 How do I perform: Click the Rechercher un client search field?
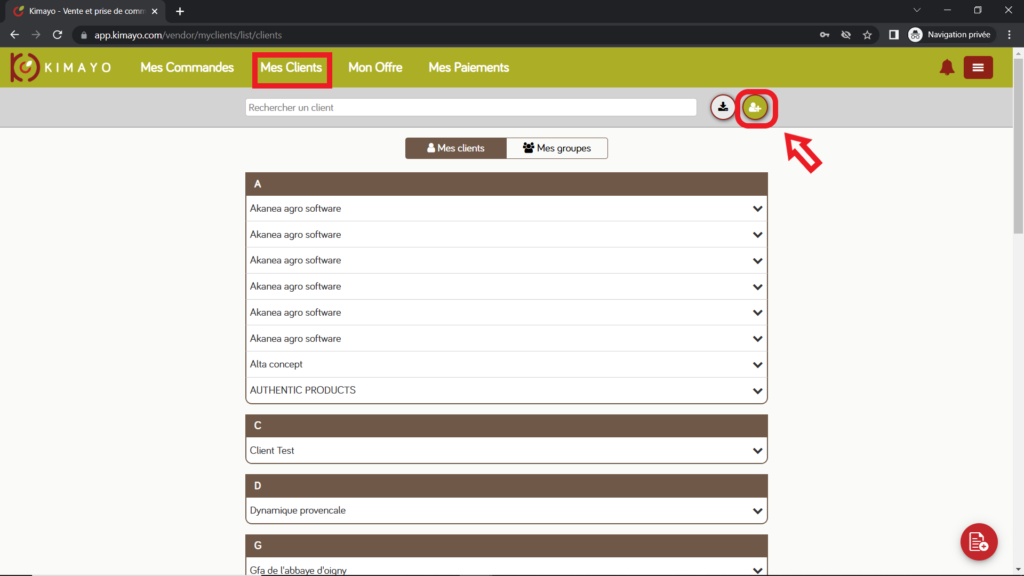tap(471, 107)
